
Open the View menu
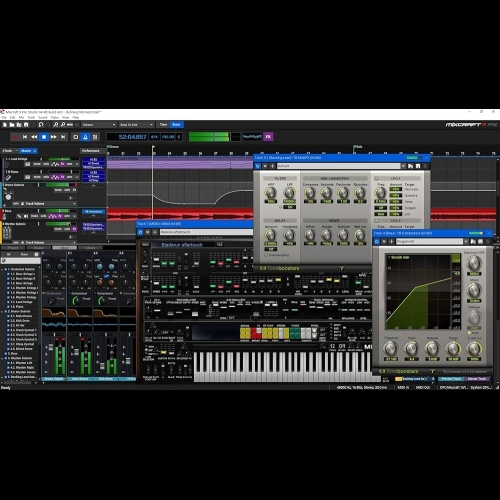click(65, 117)
